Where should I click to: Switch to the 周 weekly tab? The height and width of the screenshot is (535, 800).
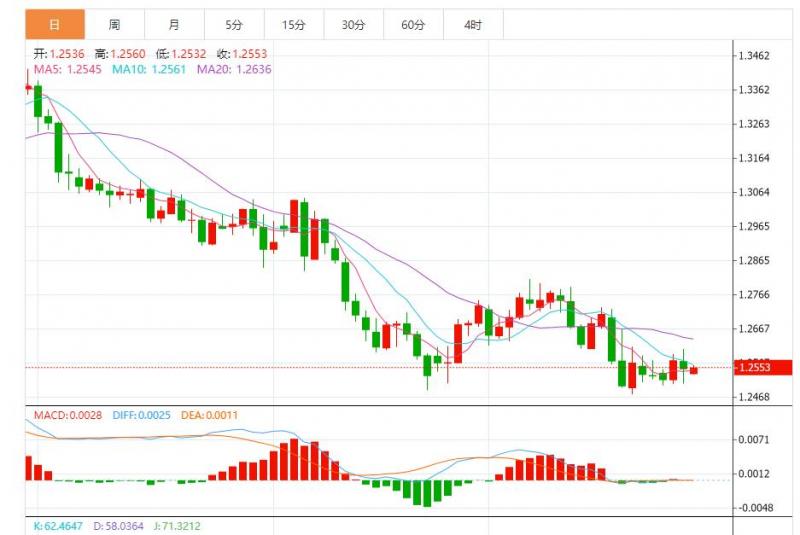pyautogui.click(x=115, y=24)
